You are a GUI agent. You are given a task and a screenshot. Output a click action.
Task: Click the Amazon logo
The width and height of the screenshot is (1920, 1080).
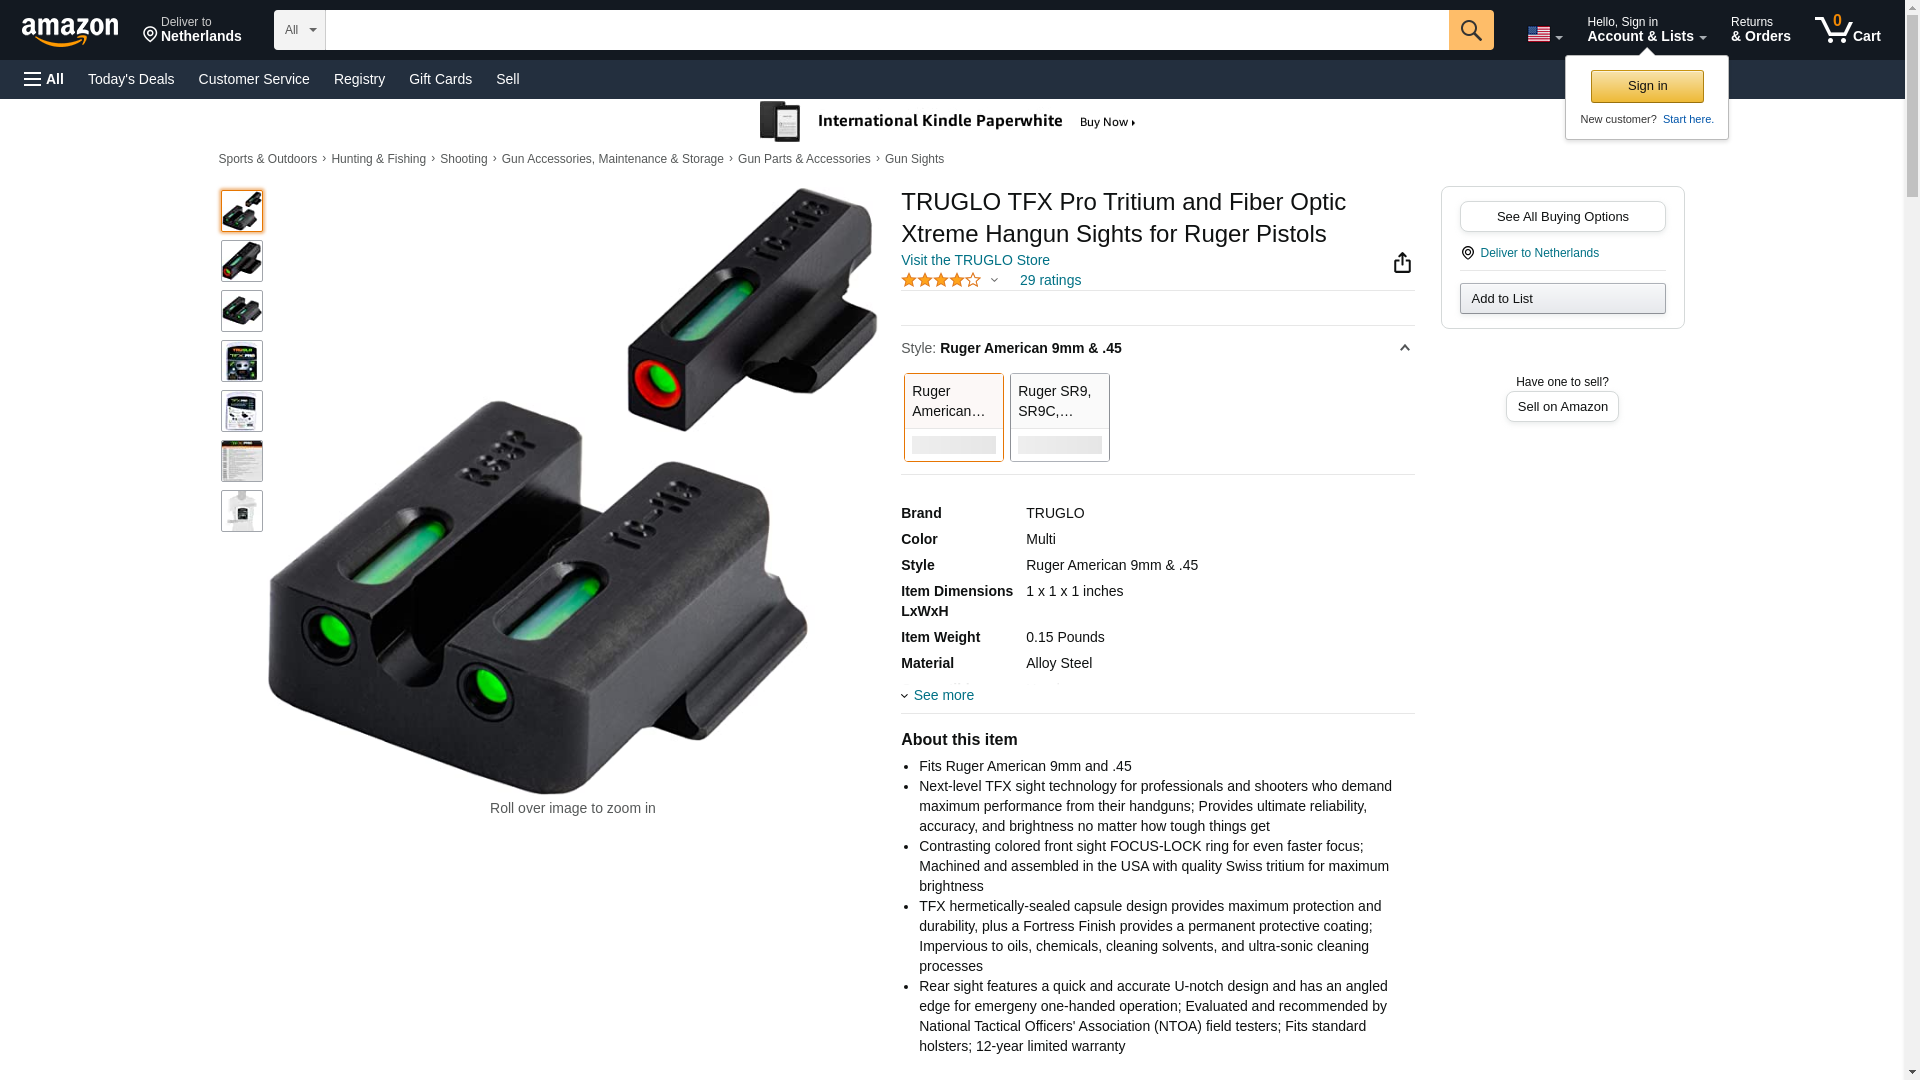[70, 31]
